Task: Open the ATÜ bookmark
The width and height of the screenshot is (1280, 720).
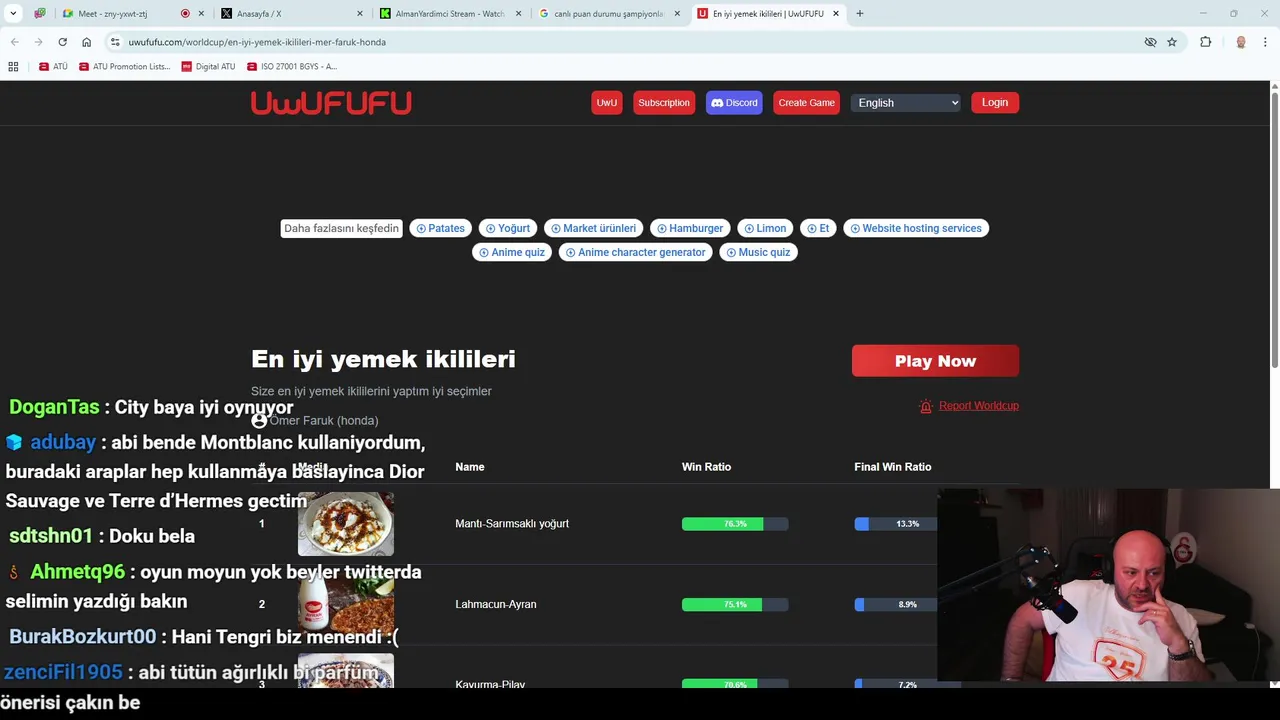Action: [53, 67]
